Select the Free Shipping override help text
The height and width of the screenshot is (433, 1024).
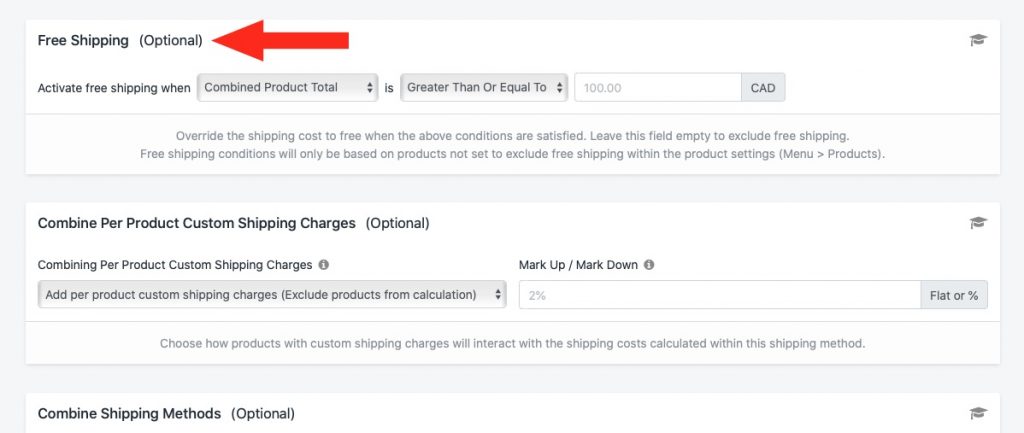tap(513, 146)
